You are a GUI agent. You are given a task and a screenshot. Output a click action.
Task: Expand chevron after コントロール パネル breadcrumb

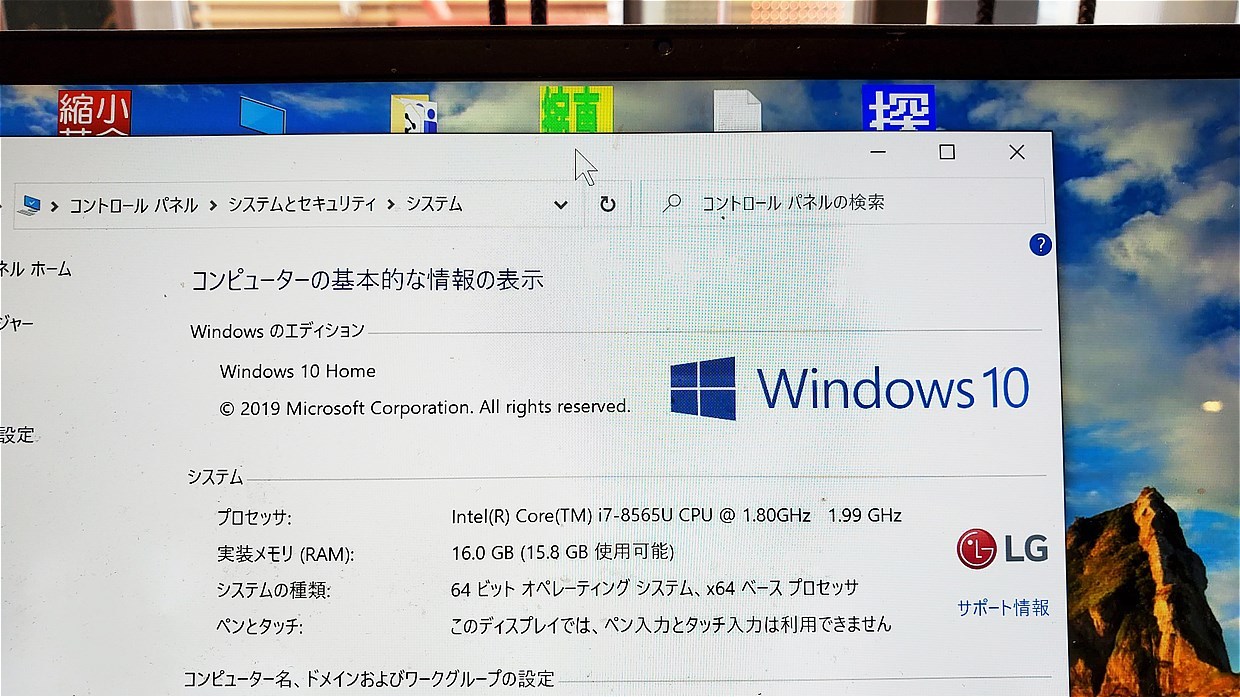[x=213, y=205]
